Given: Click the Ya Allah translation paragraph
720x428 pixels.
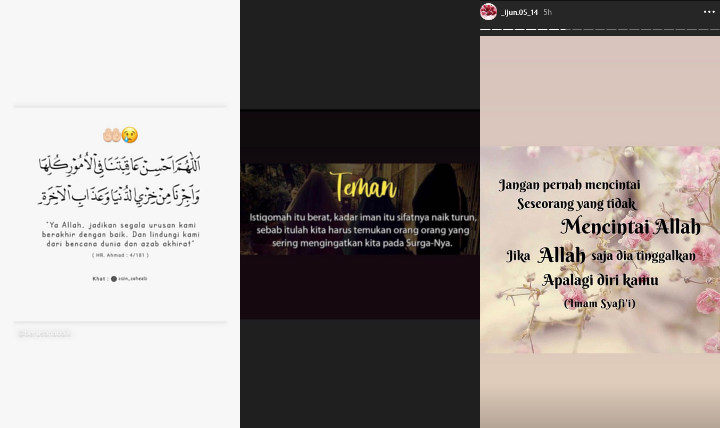Looking at the screenshot, I should click(x=120, y=234).
